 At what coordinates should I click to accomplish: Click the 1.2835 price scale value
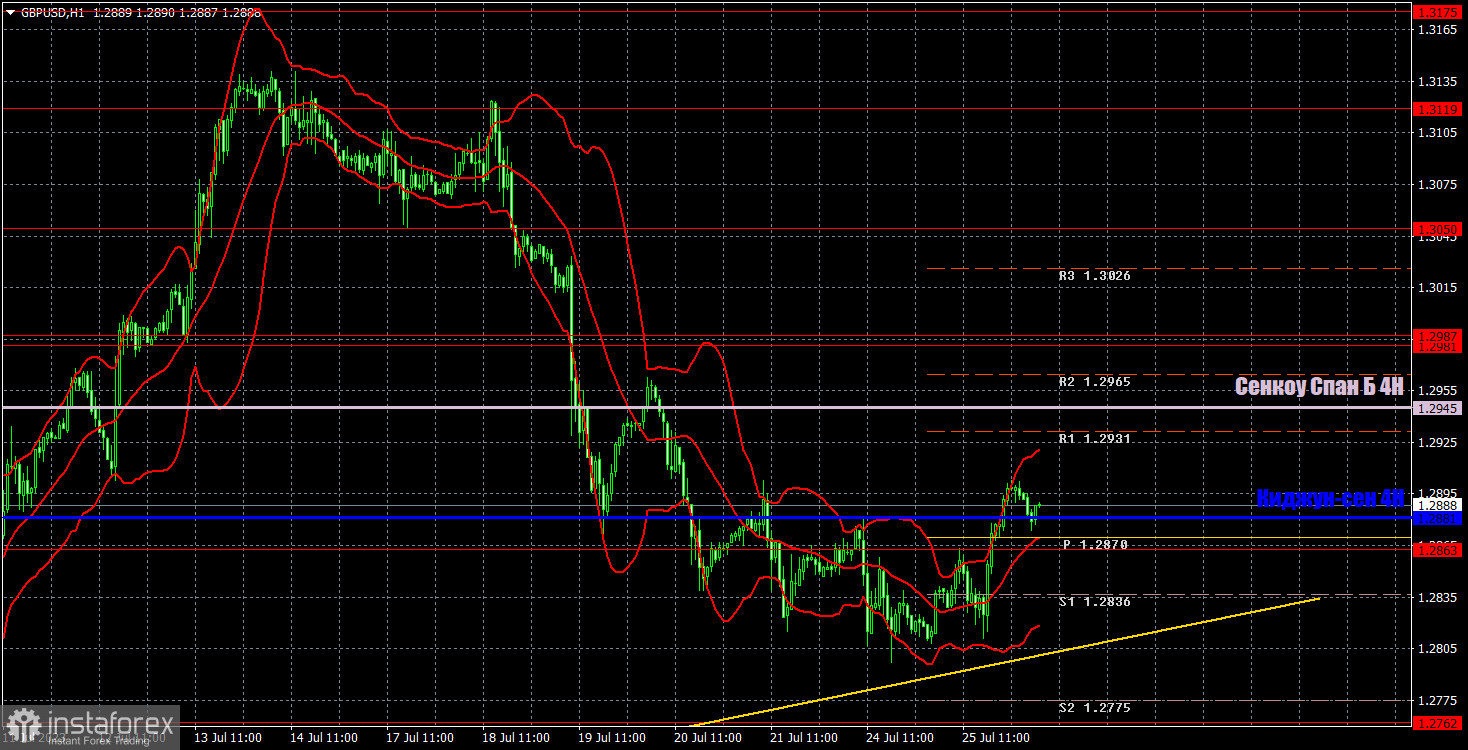coord(1437,597)
